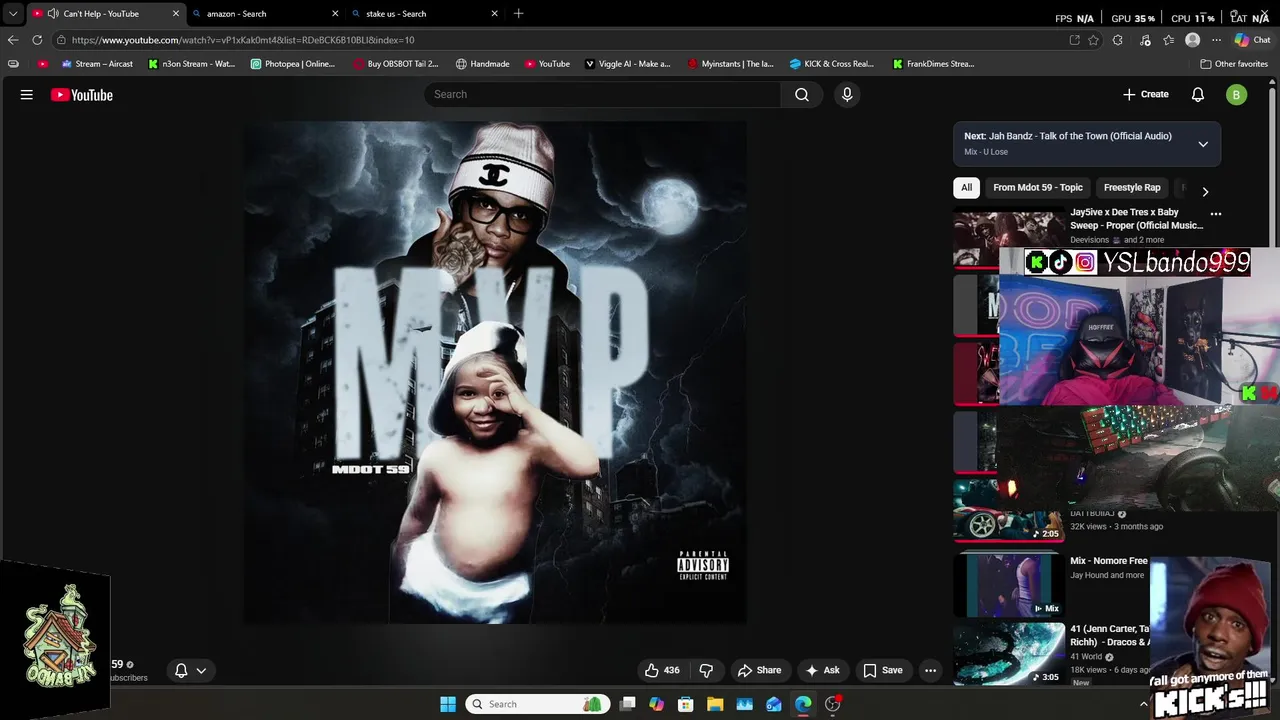The height and width of the screenshot is (720, 1280).
Task: Click the Ask button
Action: pyautogui.click(x=822, y=670)
